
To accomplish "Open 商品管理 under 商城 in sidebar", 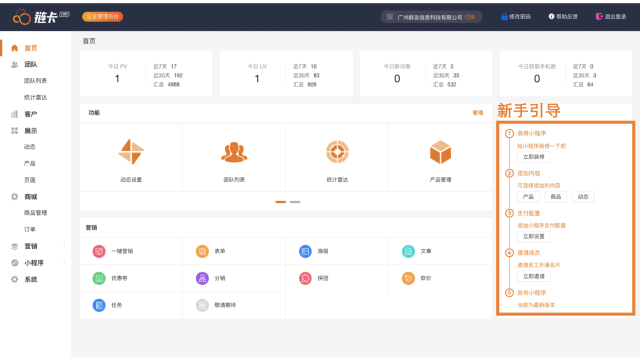I will (x=36, y=213).
